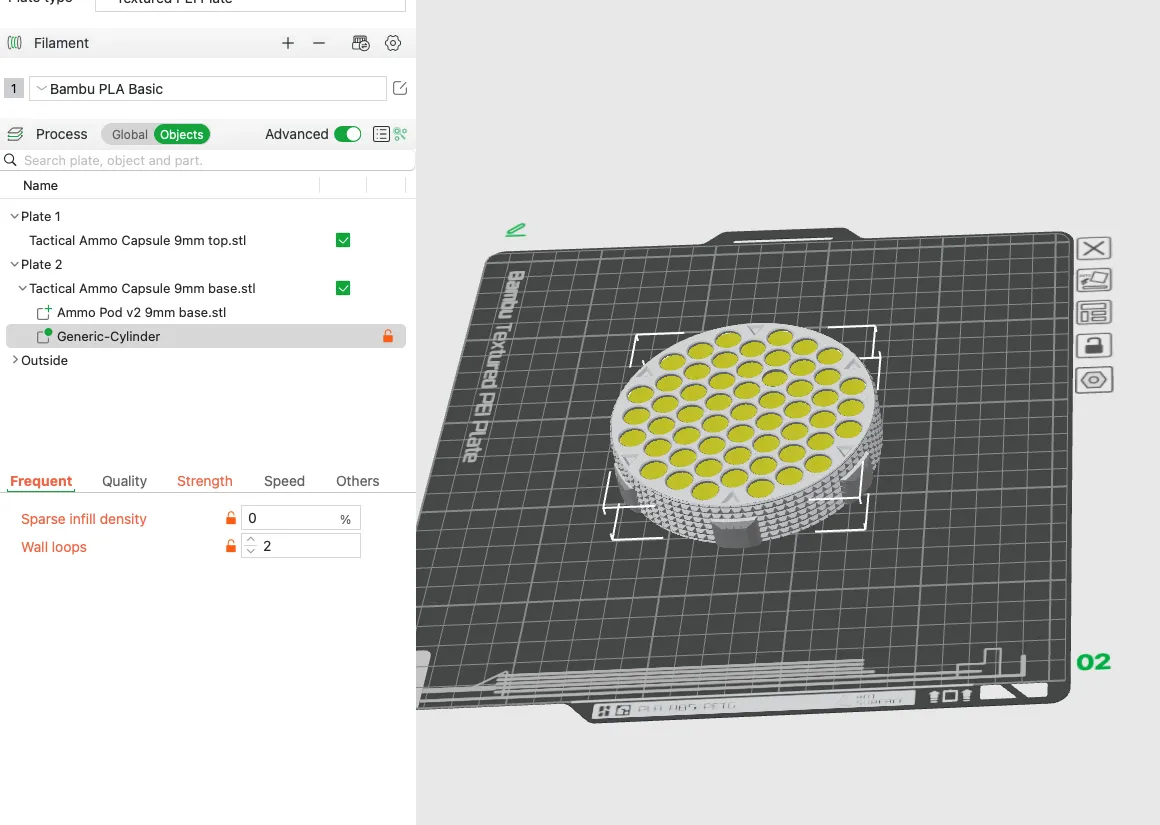Reset Sparse infill density via lock icon
The width and height of the screenshot is (1160, 825).
click(x=231, y=518)
